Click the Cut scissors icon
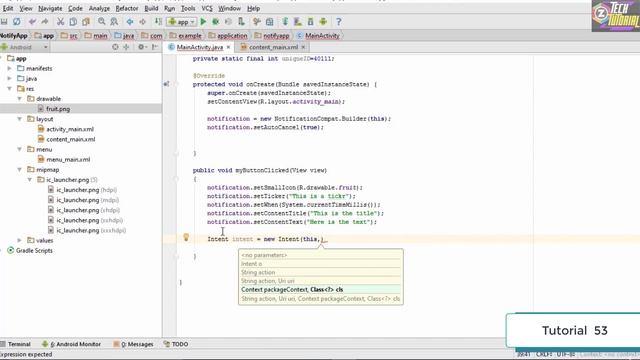This screenshot has height=360, width=640. 60,22
